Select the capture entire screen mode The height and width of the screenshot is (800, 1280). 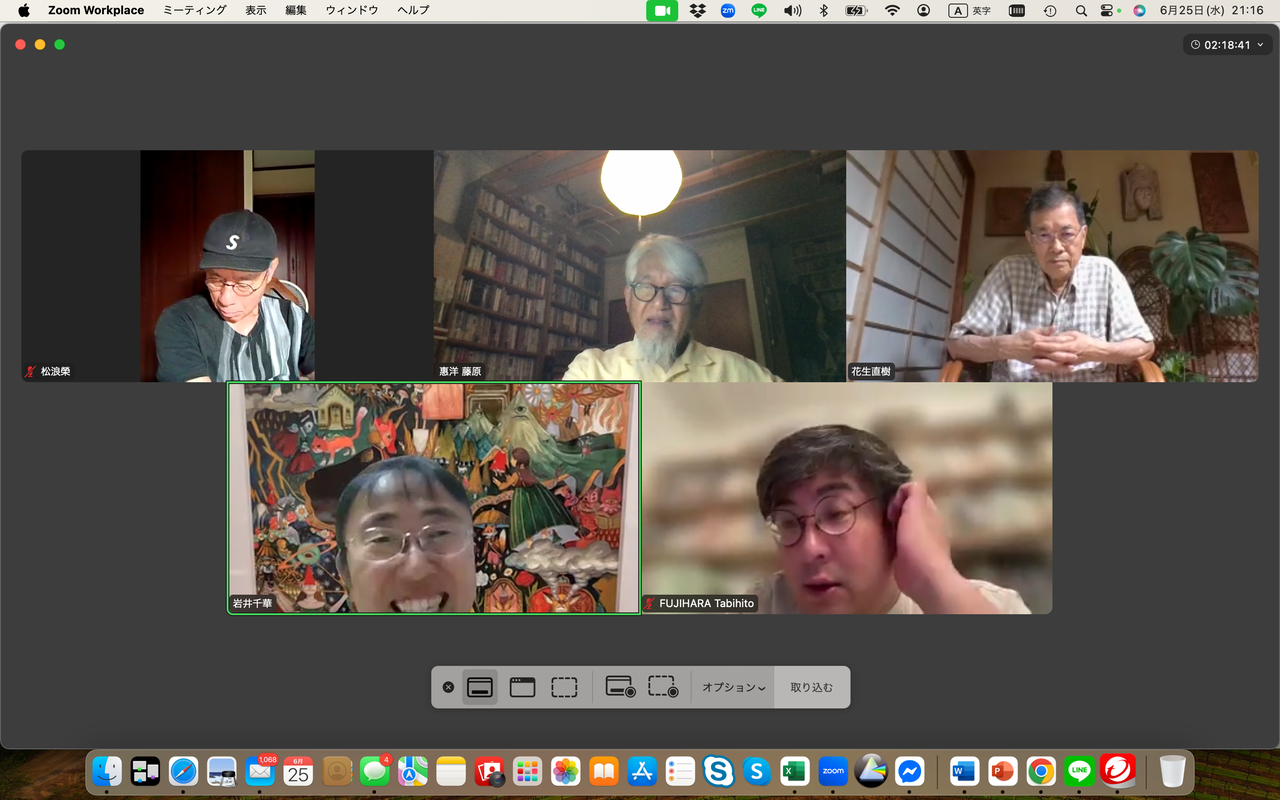coord(480,687)
